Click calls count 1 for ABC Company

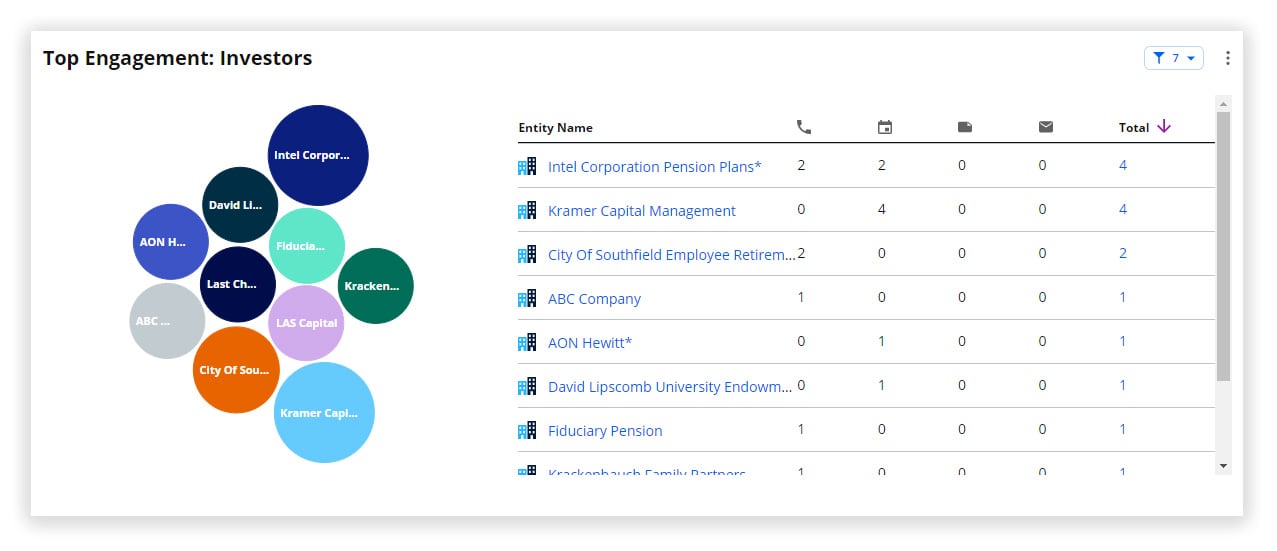tap(801, 297)
